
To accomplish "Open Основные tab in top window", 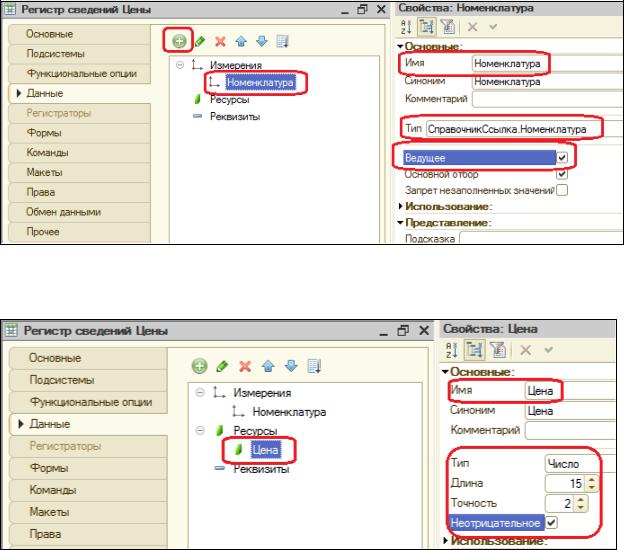I will tap(80, 34).
